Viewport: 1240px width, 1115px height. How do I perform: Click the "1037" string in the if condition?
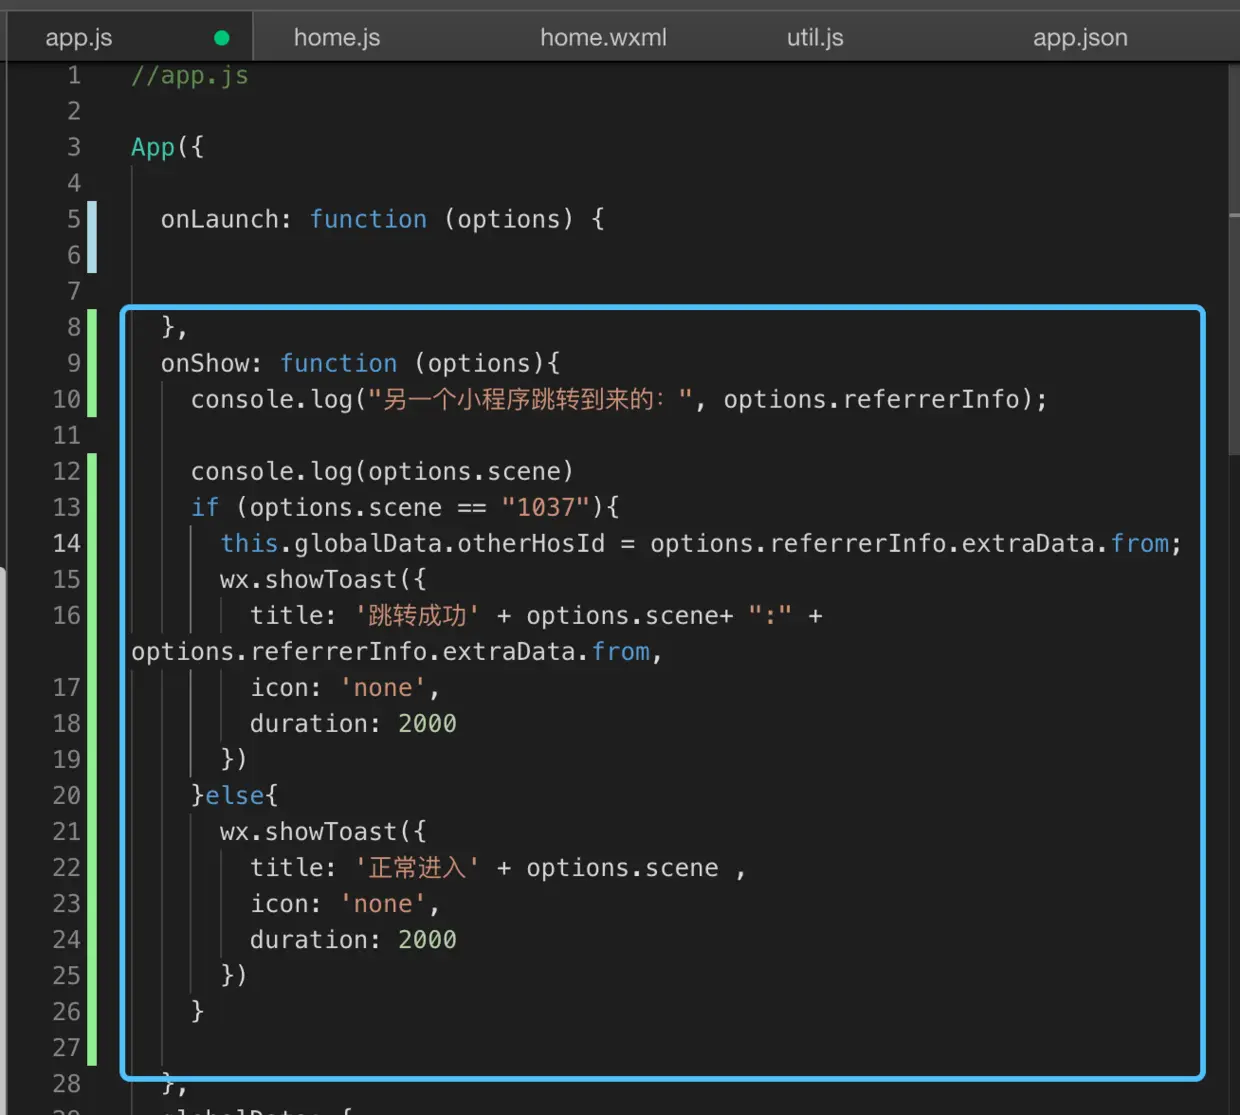click(x=546, y=508)
